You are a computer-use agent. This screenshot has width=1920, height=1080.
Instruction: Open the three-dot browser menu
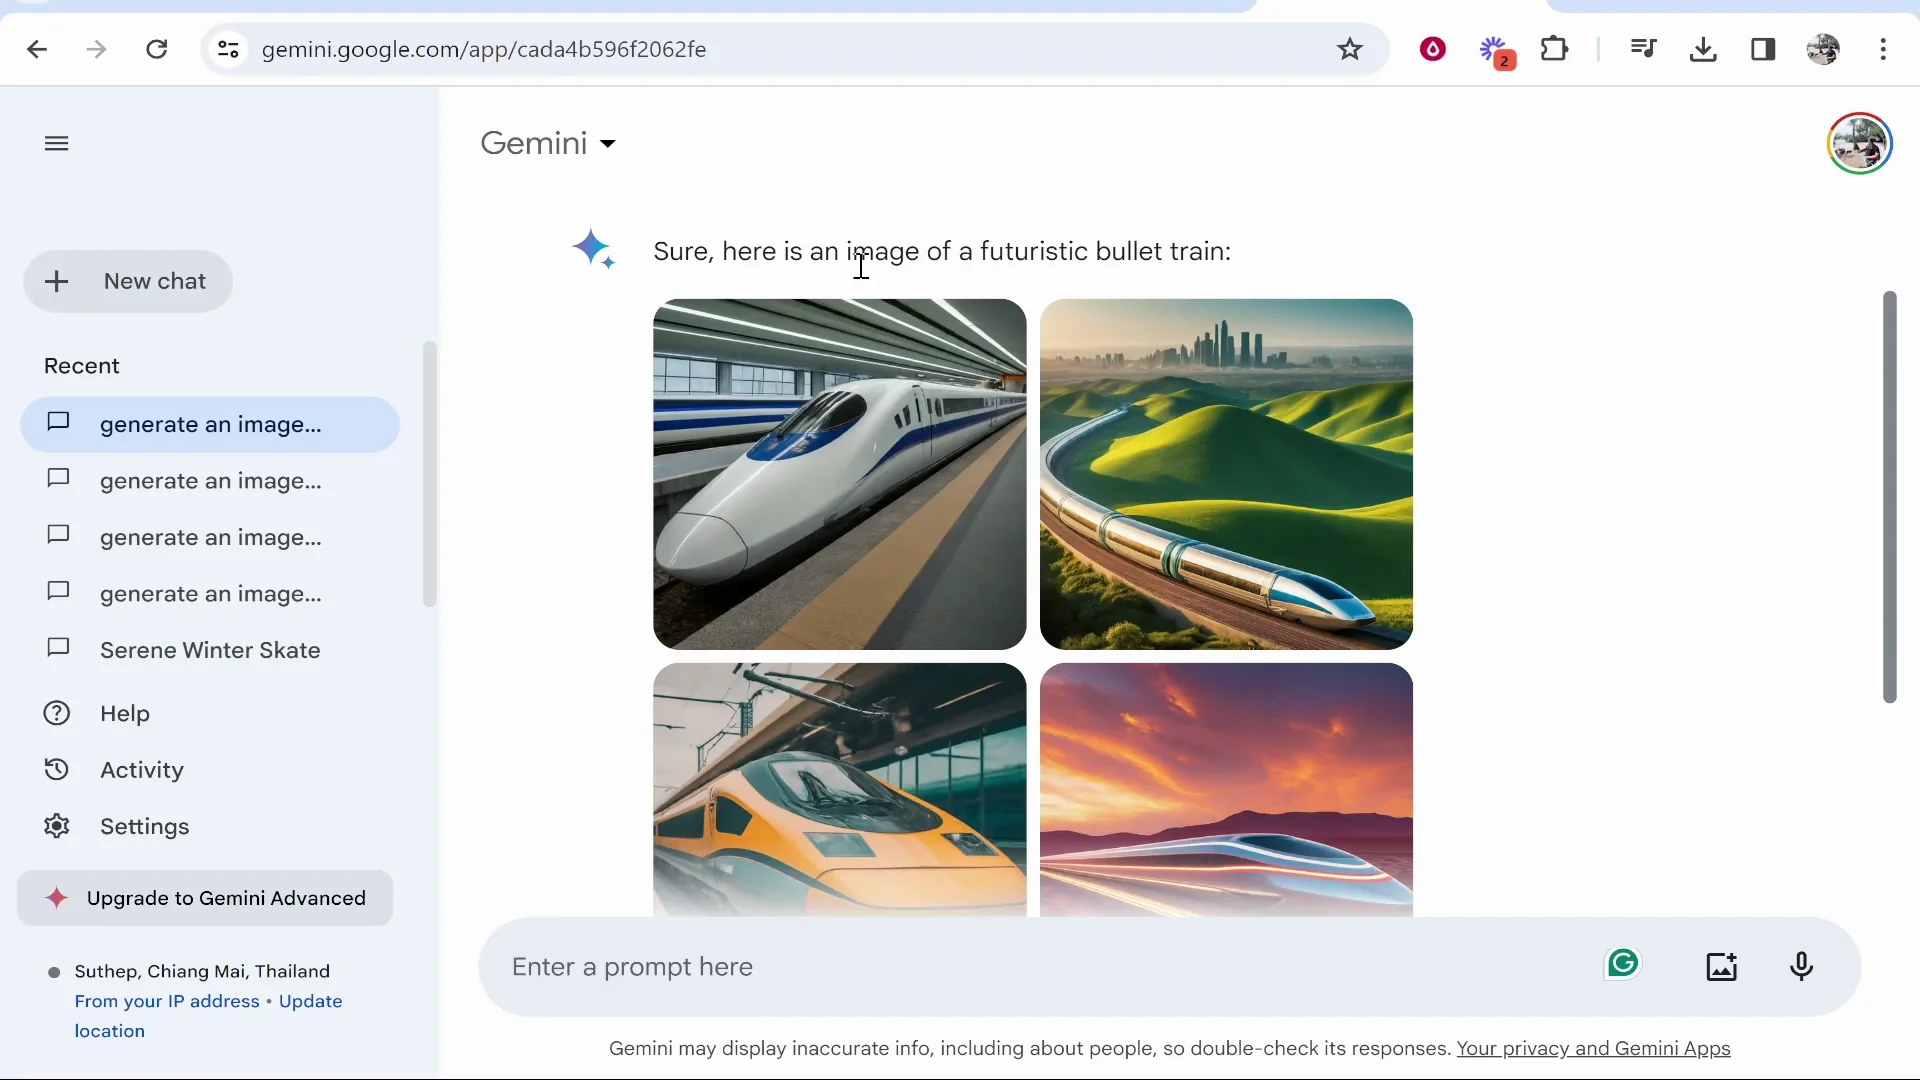(x=1884, y=49)
